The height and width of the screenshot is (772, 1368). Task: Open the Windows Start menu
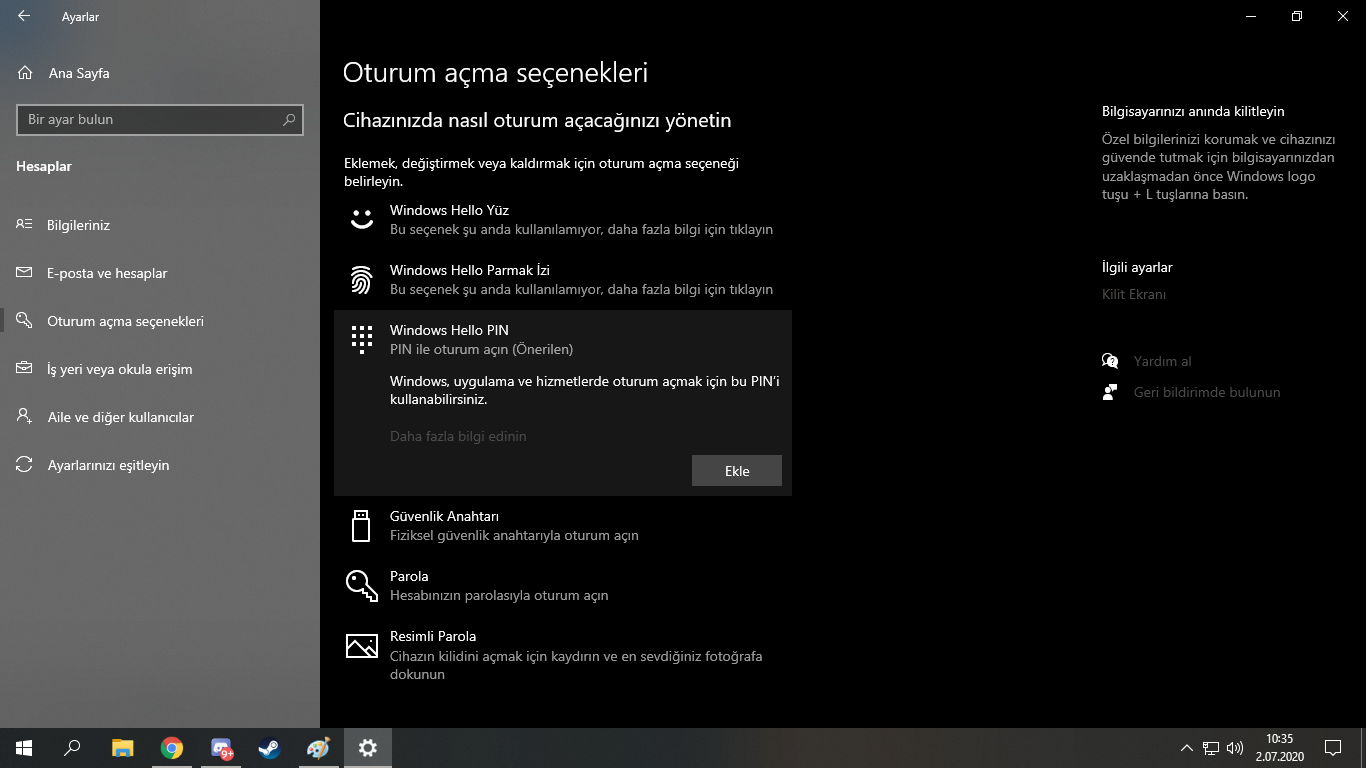(x=24, y=748)
